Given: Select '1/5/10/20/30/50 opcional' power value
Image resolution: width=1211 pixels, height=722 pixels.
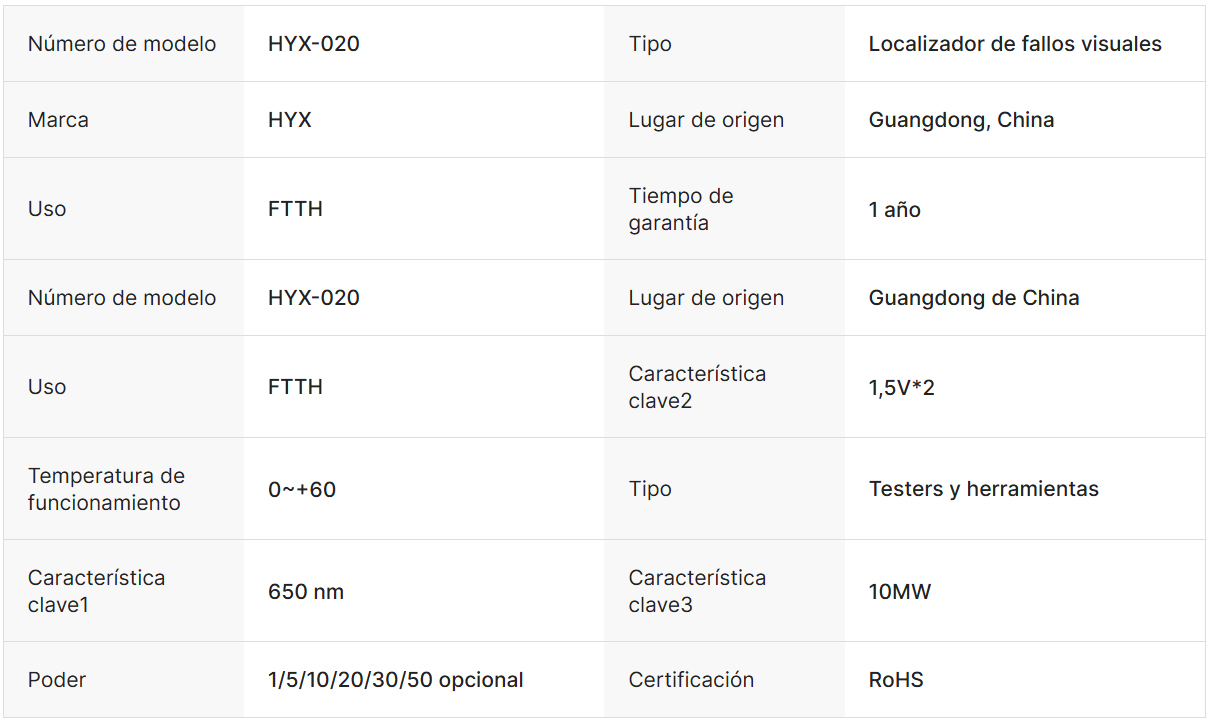Looking at the screenshot, I should pyautogui.click(x=396, y=680).
